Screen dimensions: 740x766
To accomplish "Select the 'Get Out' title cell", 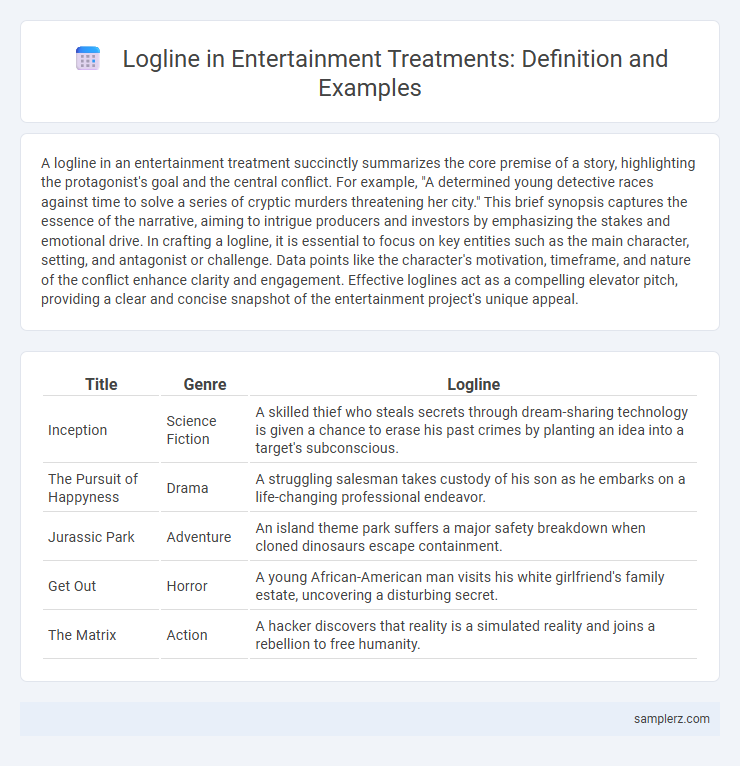I will [x=101, y=585].
